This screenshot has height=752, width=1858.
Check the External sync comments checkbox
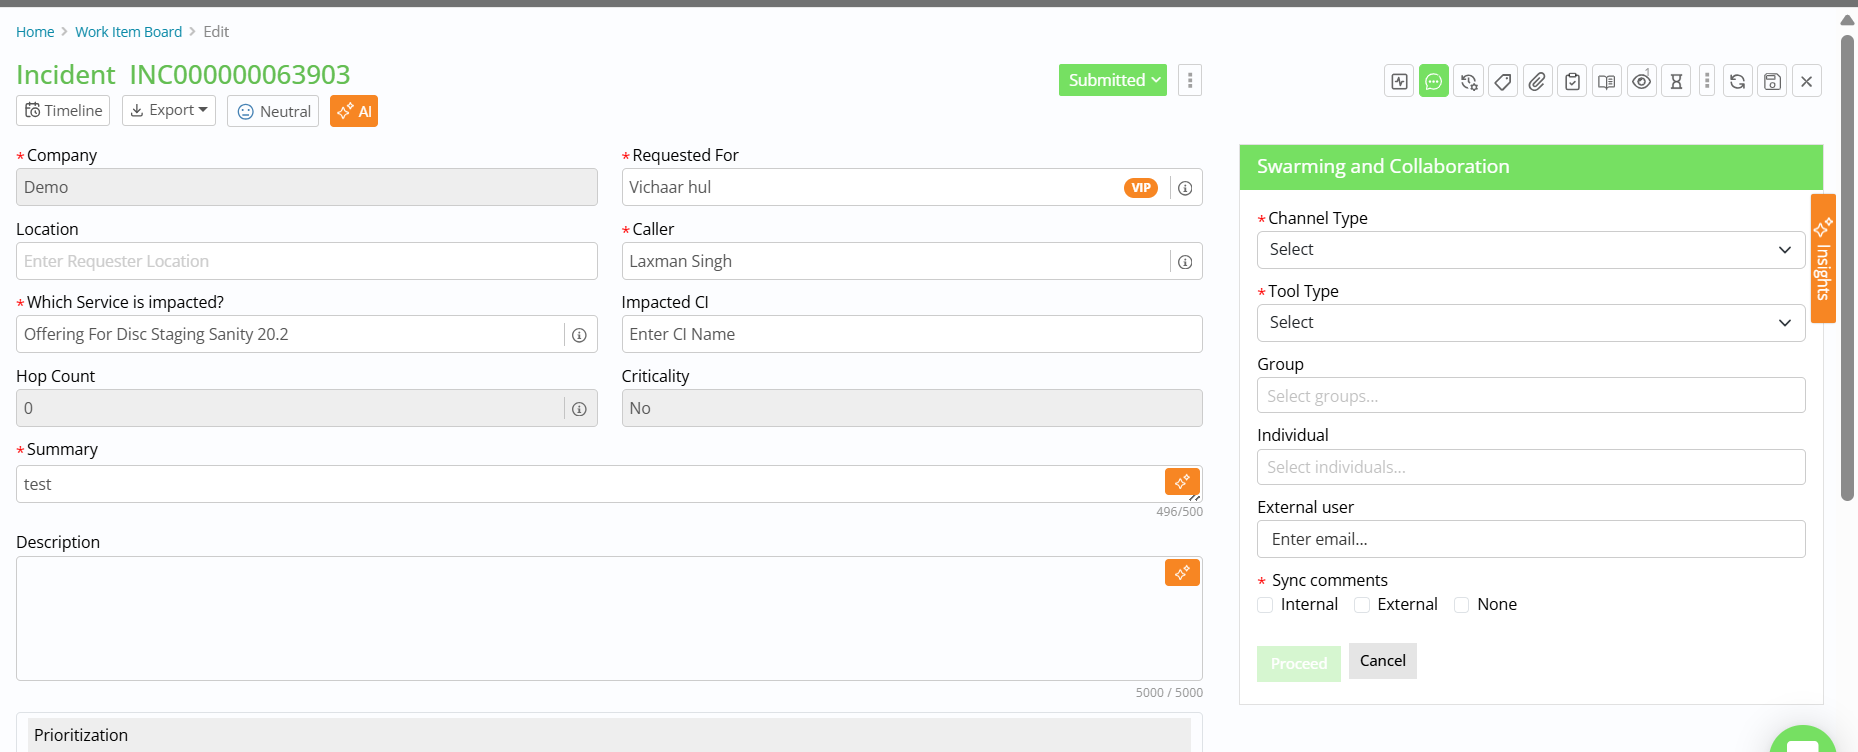[x=1362, y=605]
